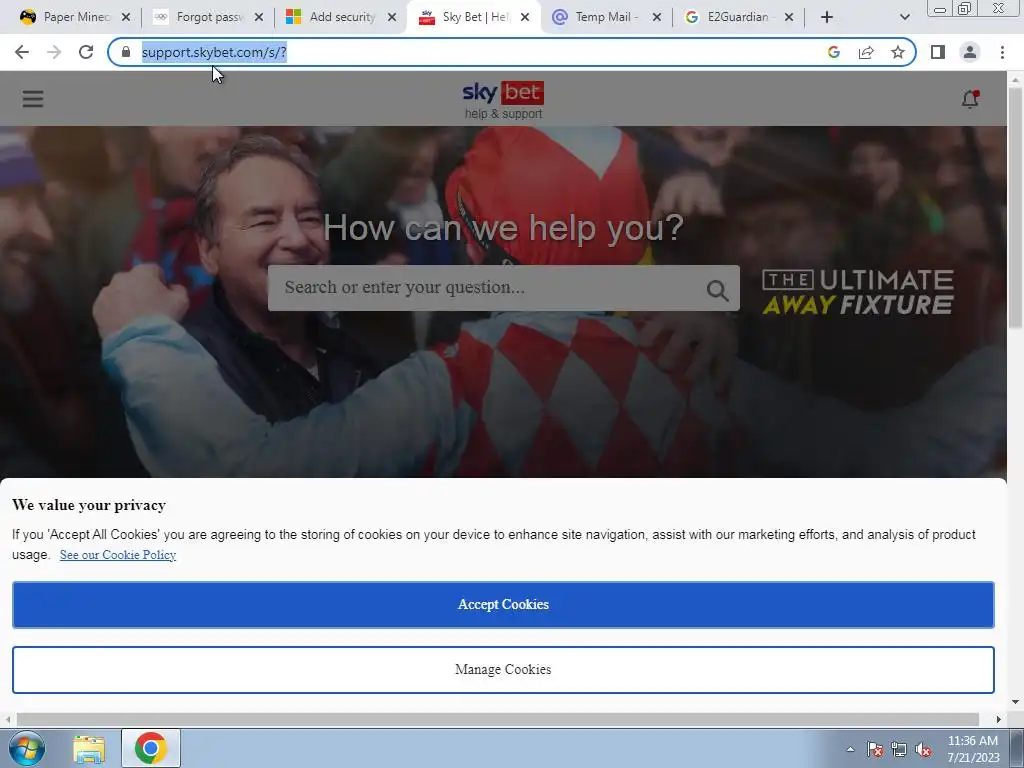
Task: Show hidden system tray icons
Action: tap(850, 749)
